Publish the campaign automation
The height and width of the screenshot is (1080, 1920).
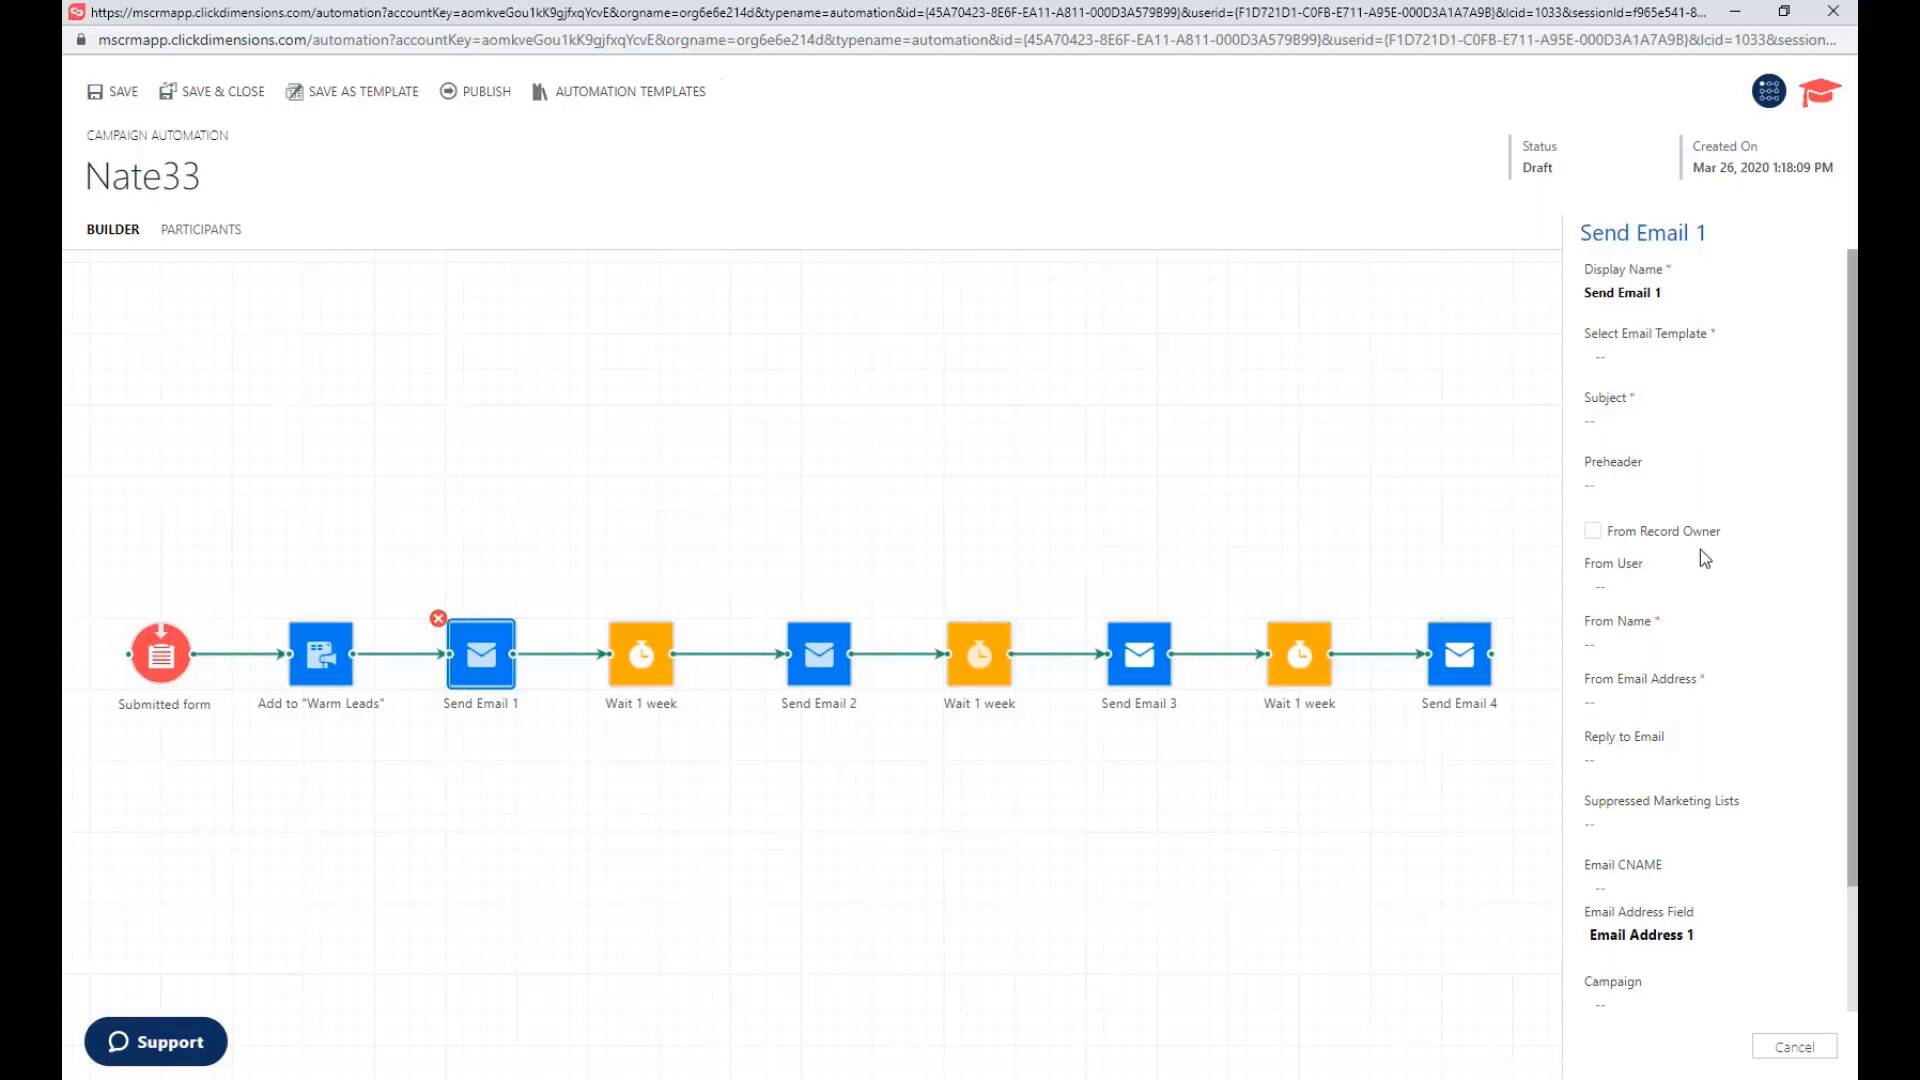pos(475,91)
